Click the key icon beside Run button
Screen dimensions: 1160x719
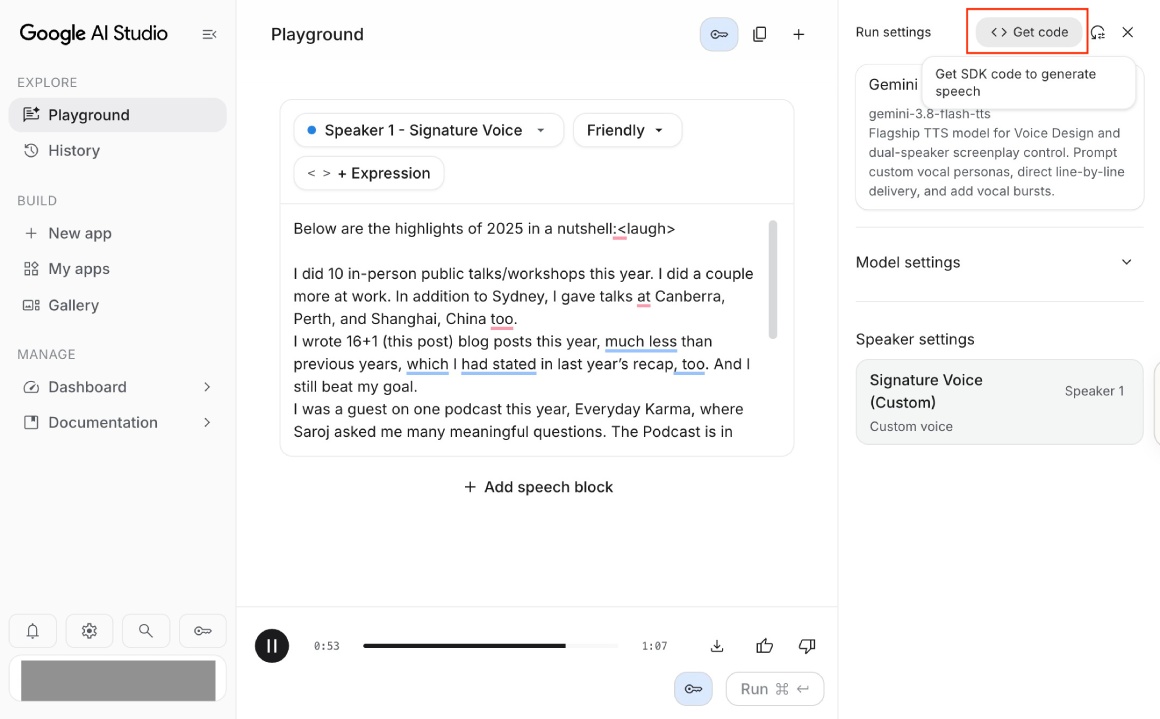[x=693, y=689]
